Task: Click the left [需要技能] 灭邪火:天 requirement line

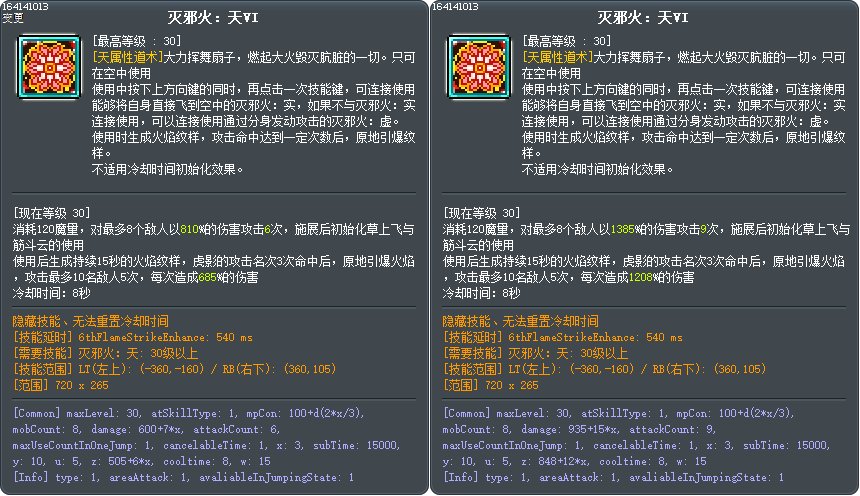Action: pyautogui.click(x=105, y=353)
